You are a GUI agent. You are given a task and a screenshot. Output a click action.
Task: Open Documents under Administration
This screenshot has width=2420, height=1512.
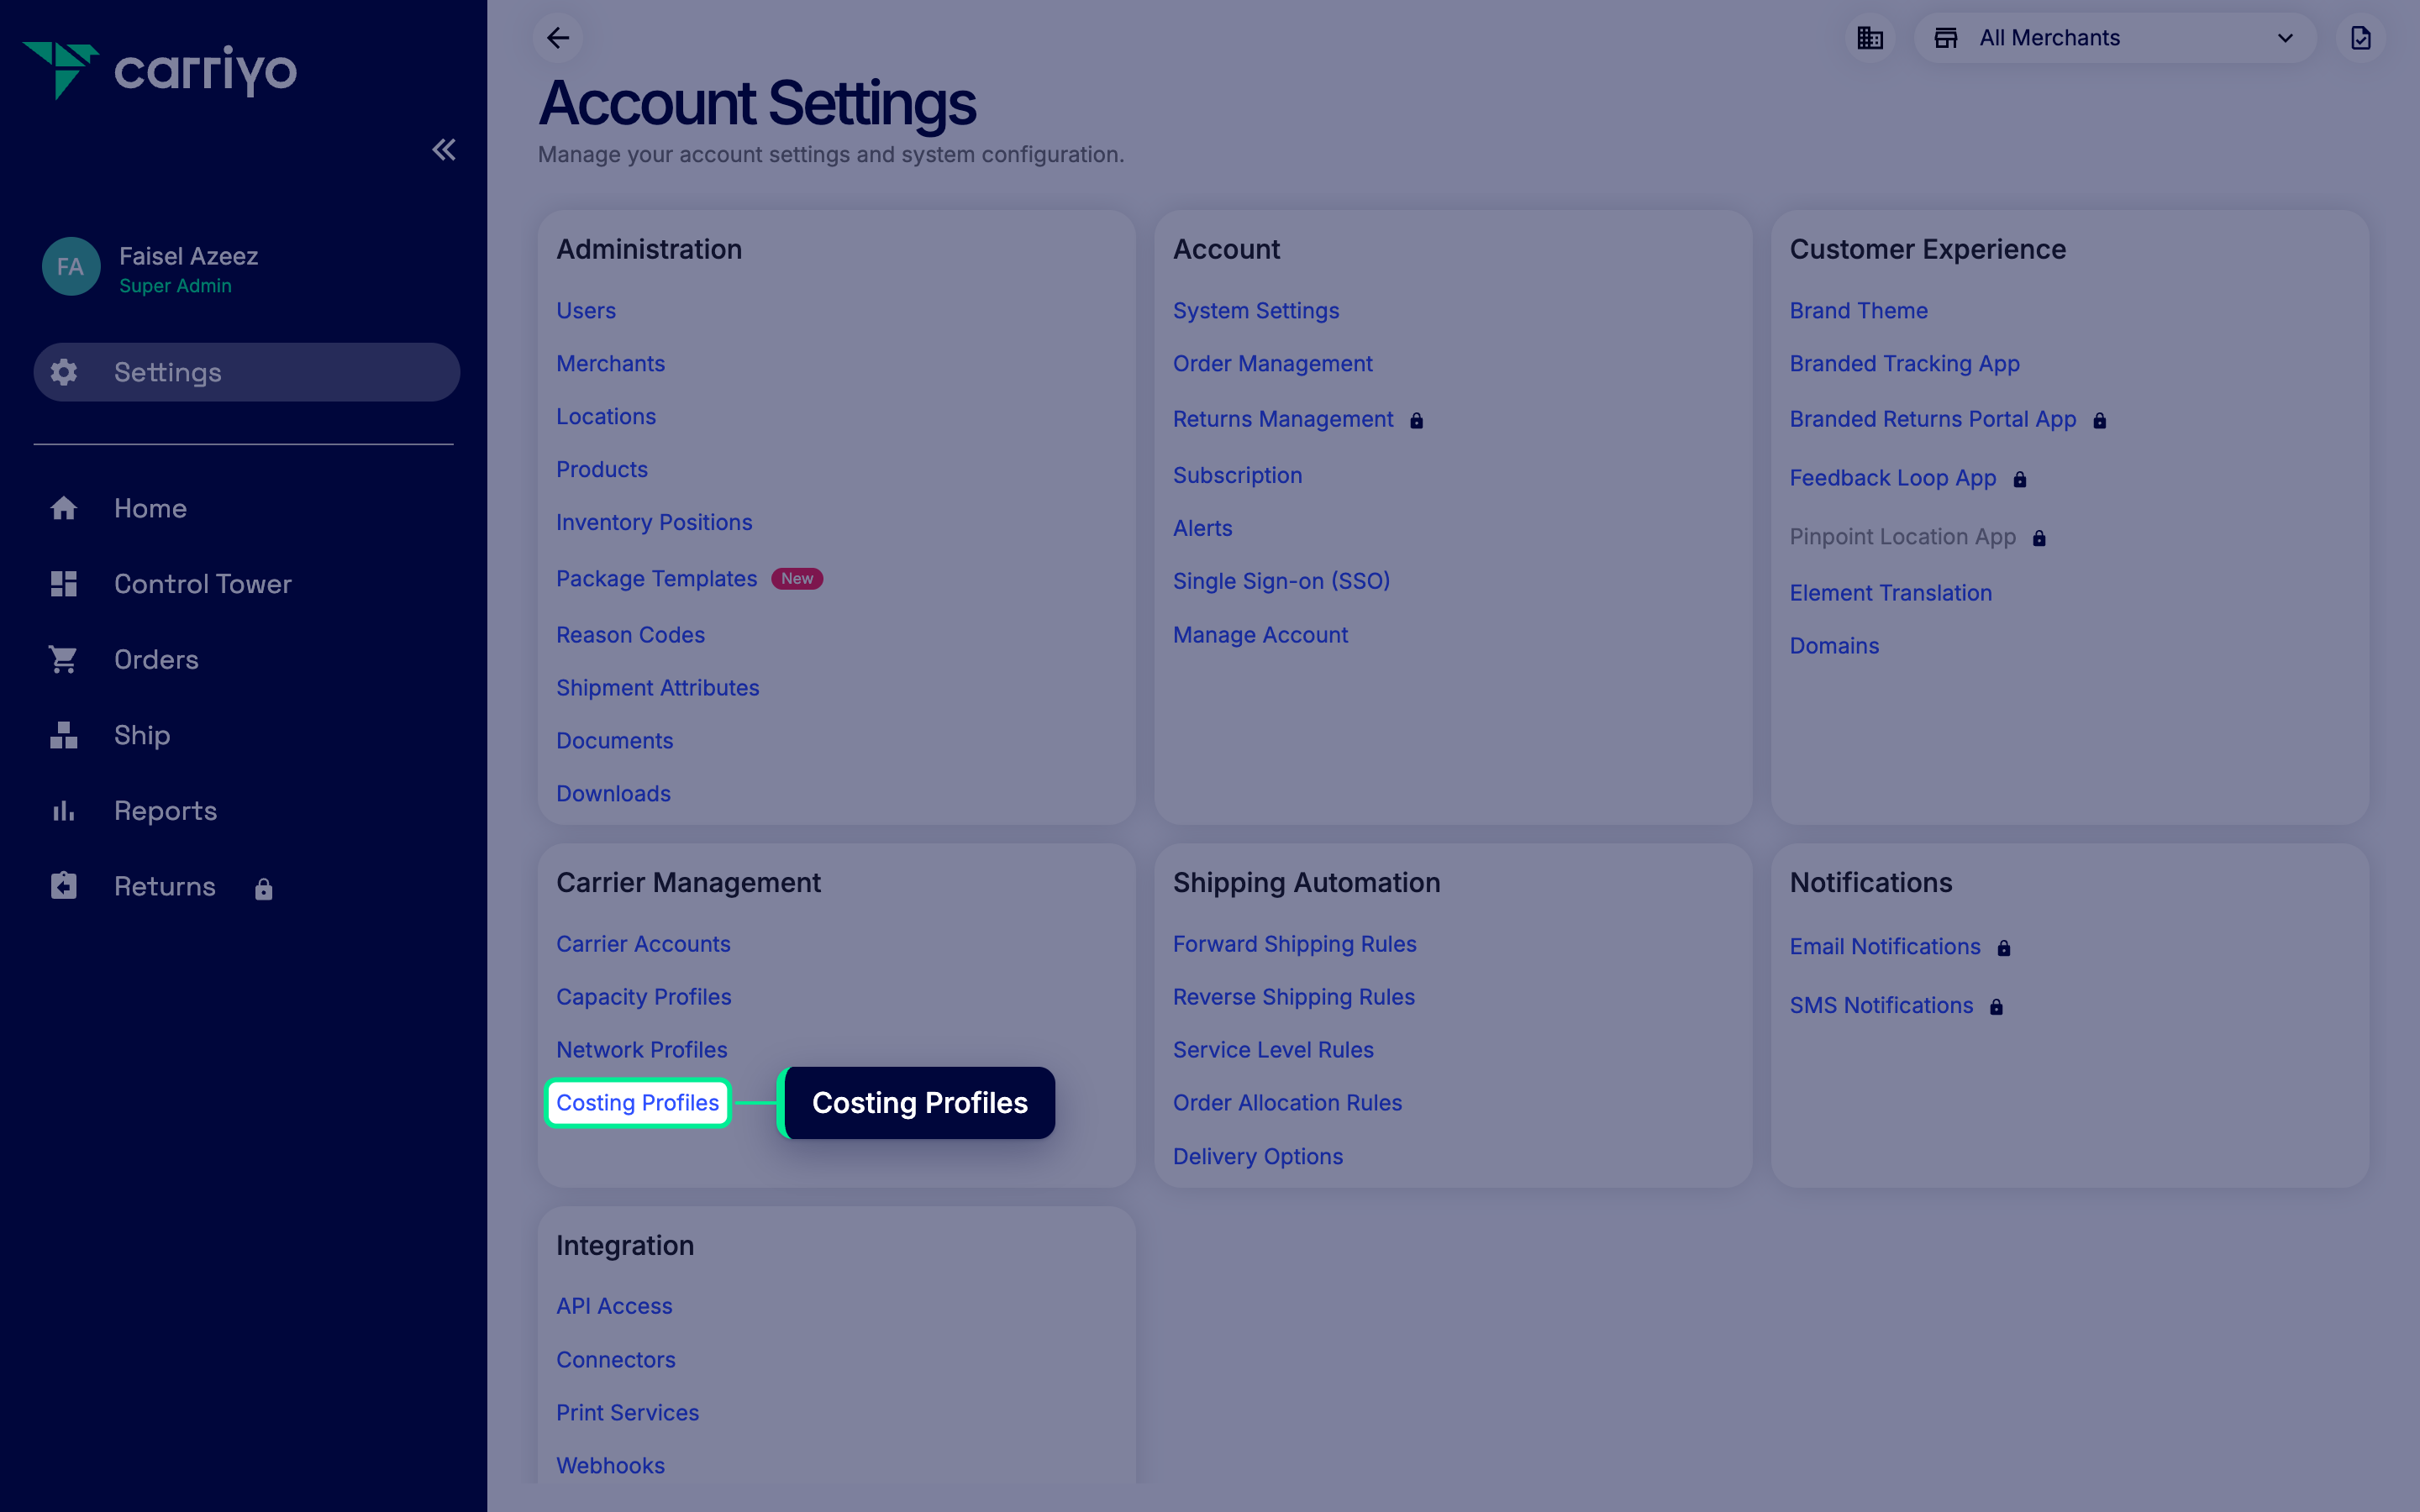[x=614, y=741]
